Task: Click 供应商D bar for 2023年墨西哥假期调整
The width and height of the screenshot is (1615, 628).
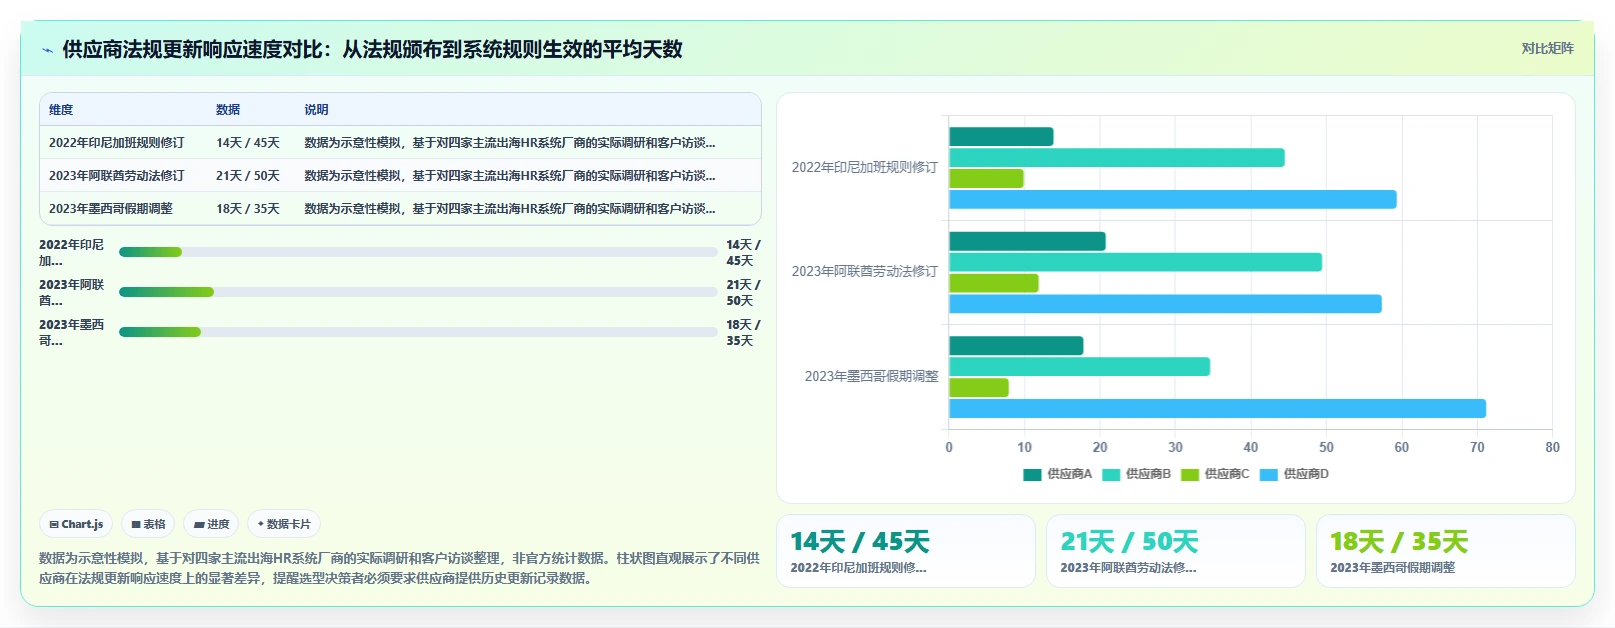Action: [x=1217, y=408]
